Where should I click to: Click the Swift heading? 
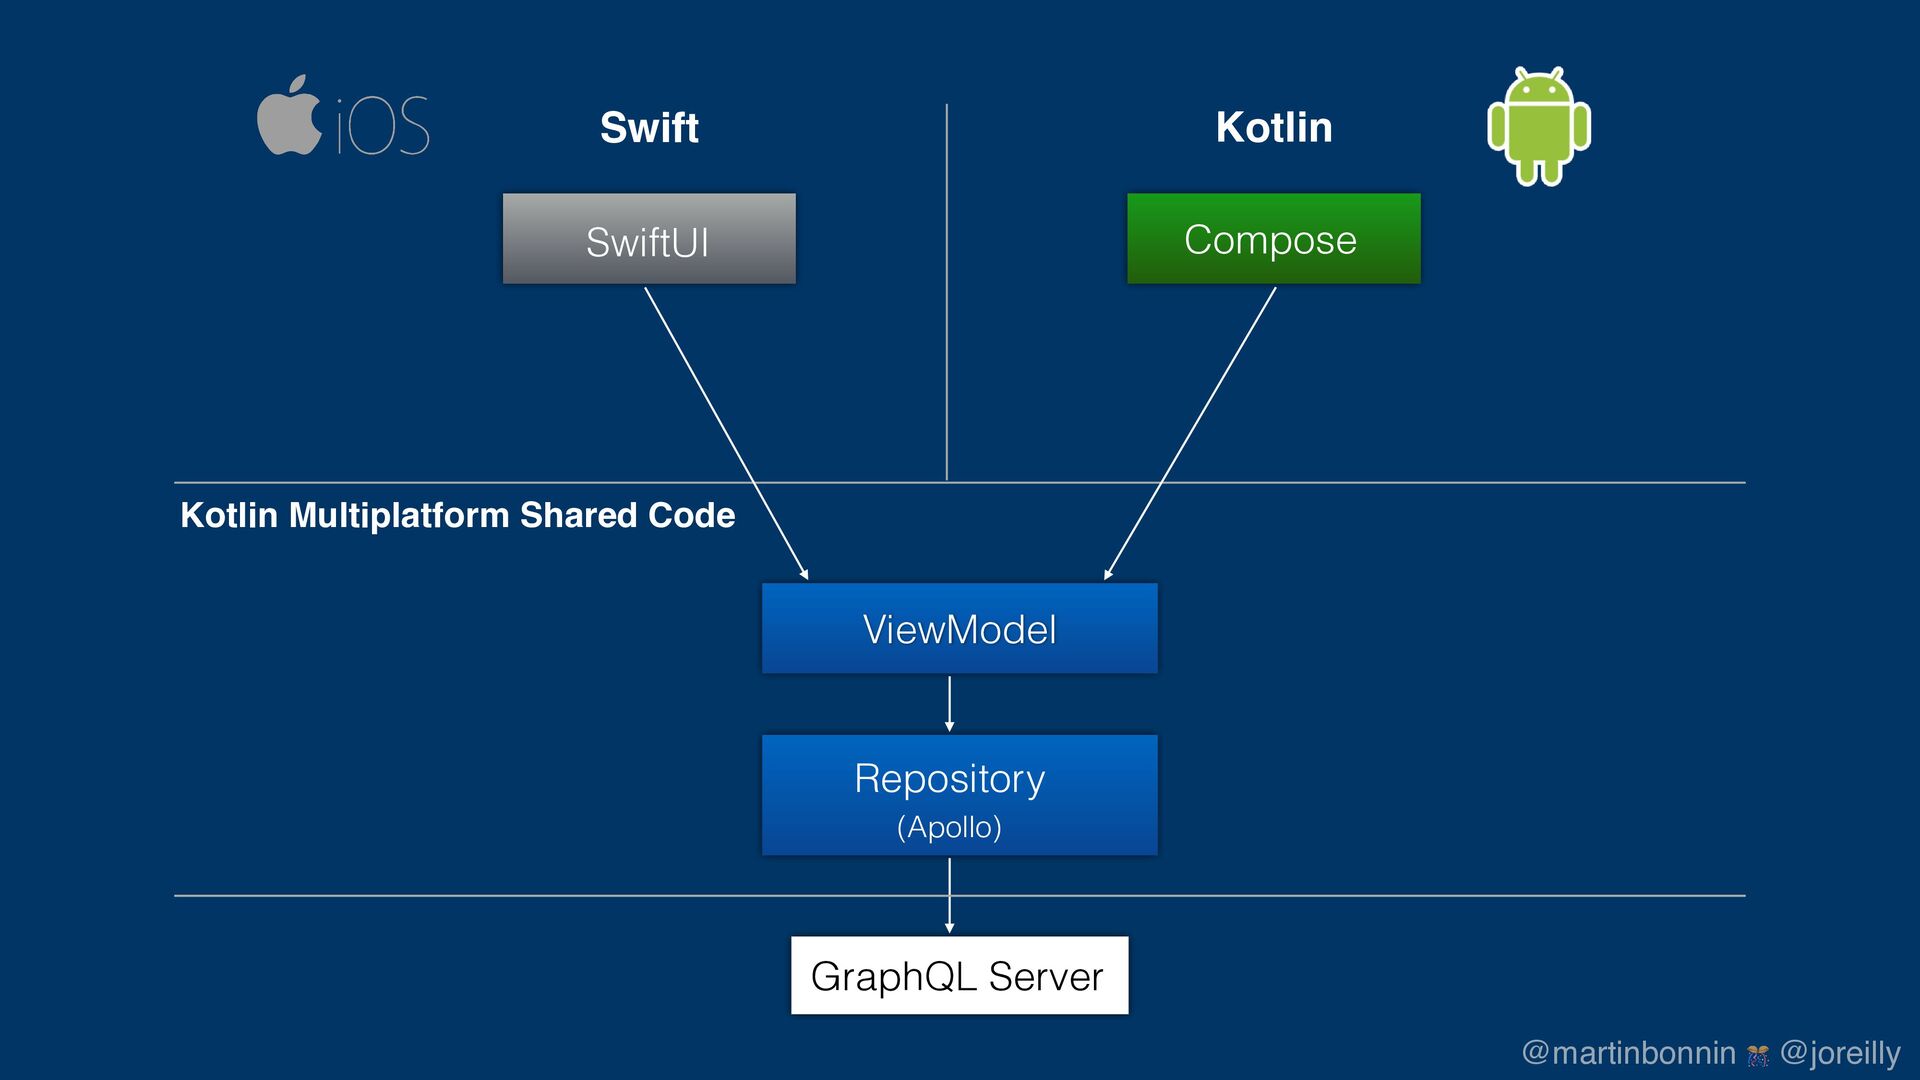click(649, 128)
